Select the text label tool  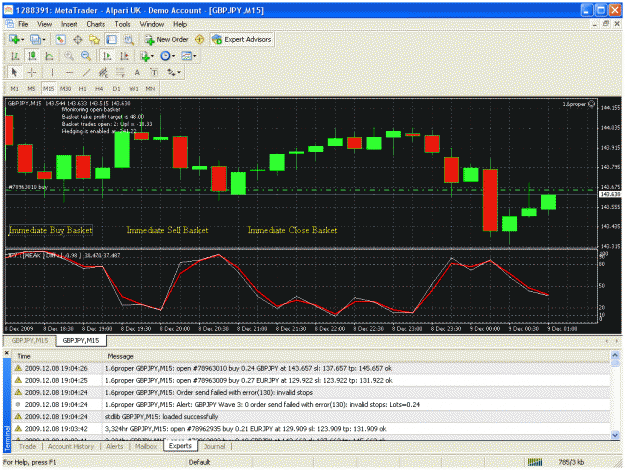pyautogui.click(x=154, y=73)
